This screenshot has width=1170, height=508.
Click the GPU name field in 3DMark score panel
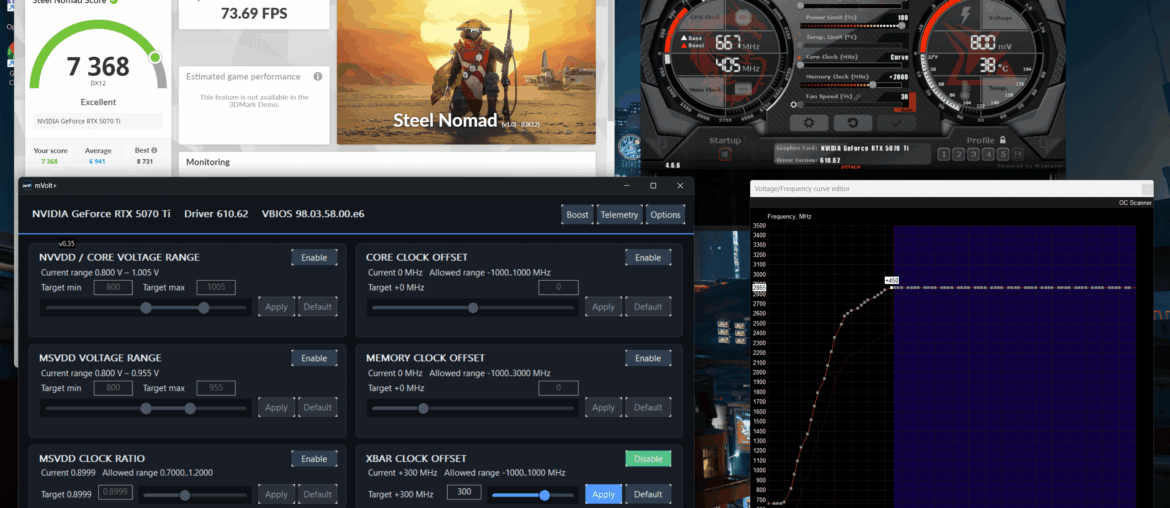(x=98, y=121)
